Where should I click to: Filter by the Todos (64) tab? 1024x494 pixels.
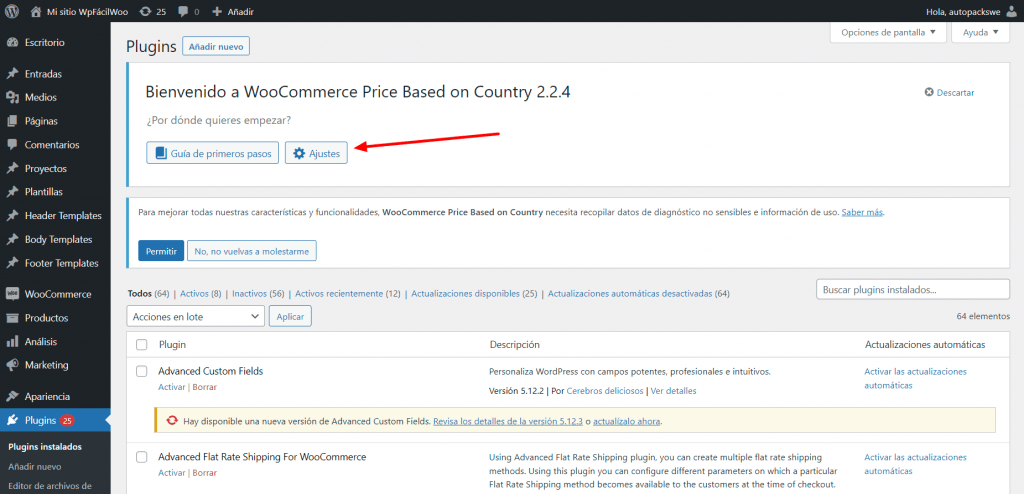148,294
